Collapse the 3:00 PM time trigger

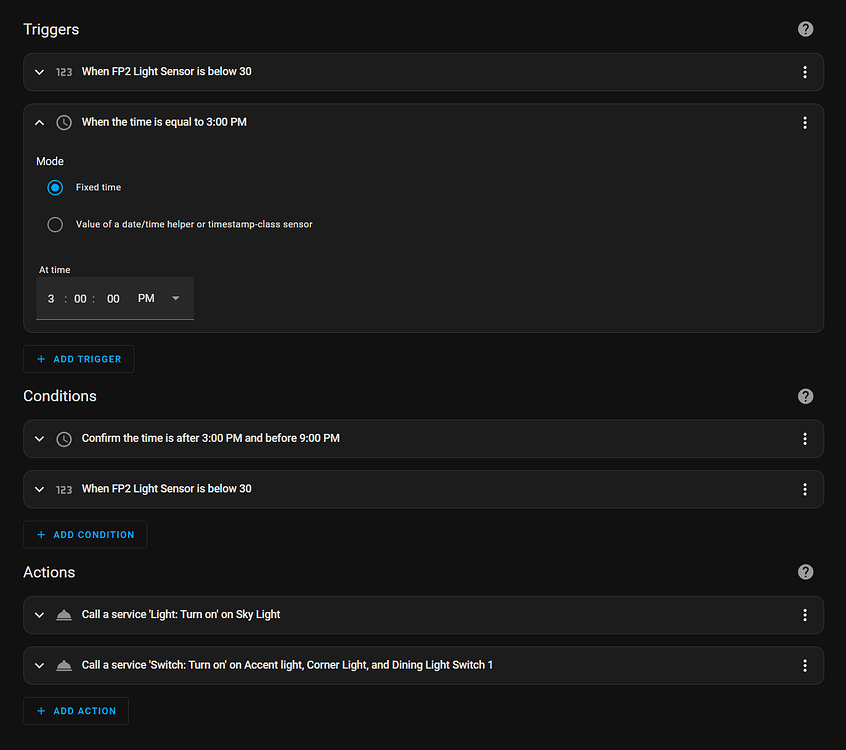coord(40,123)
